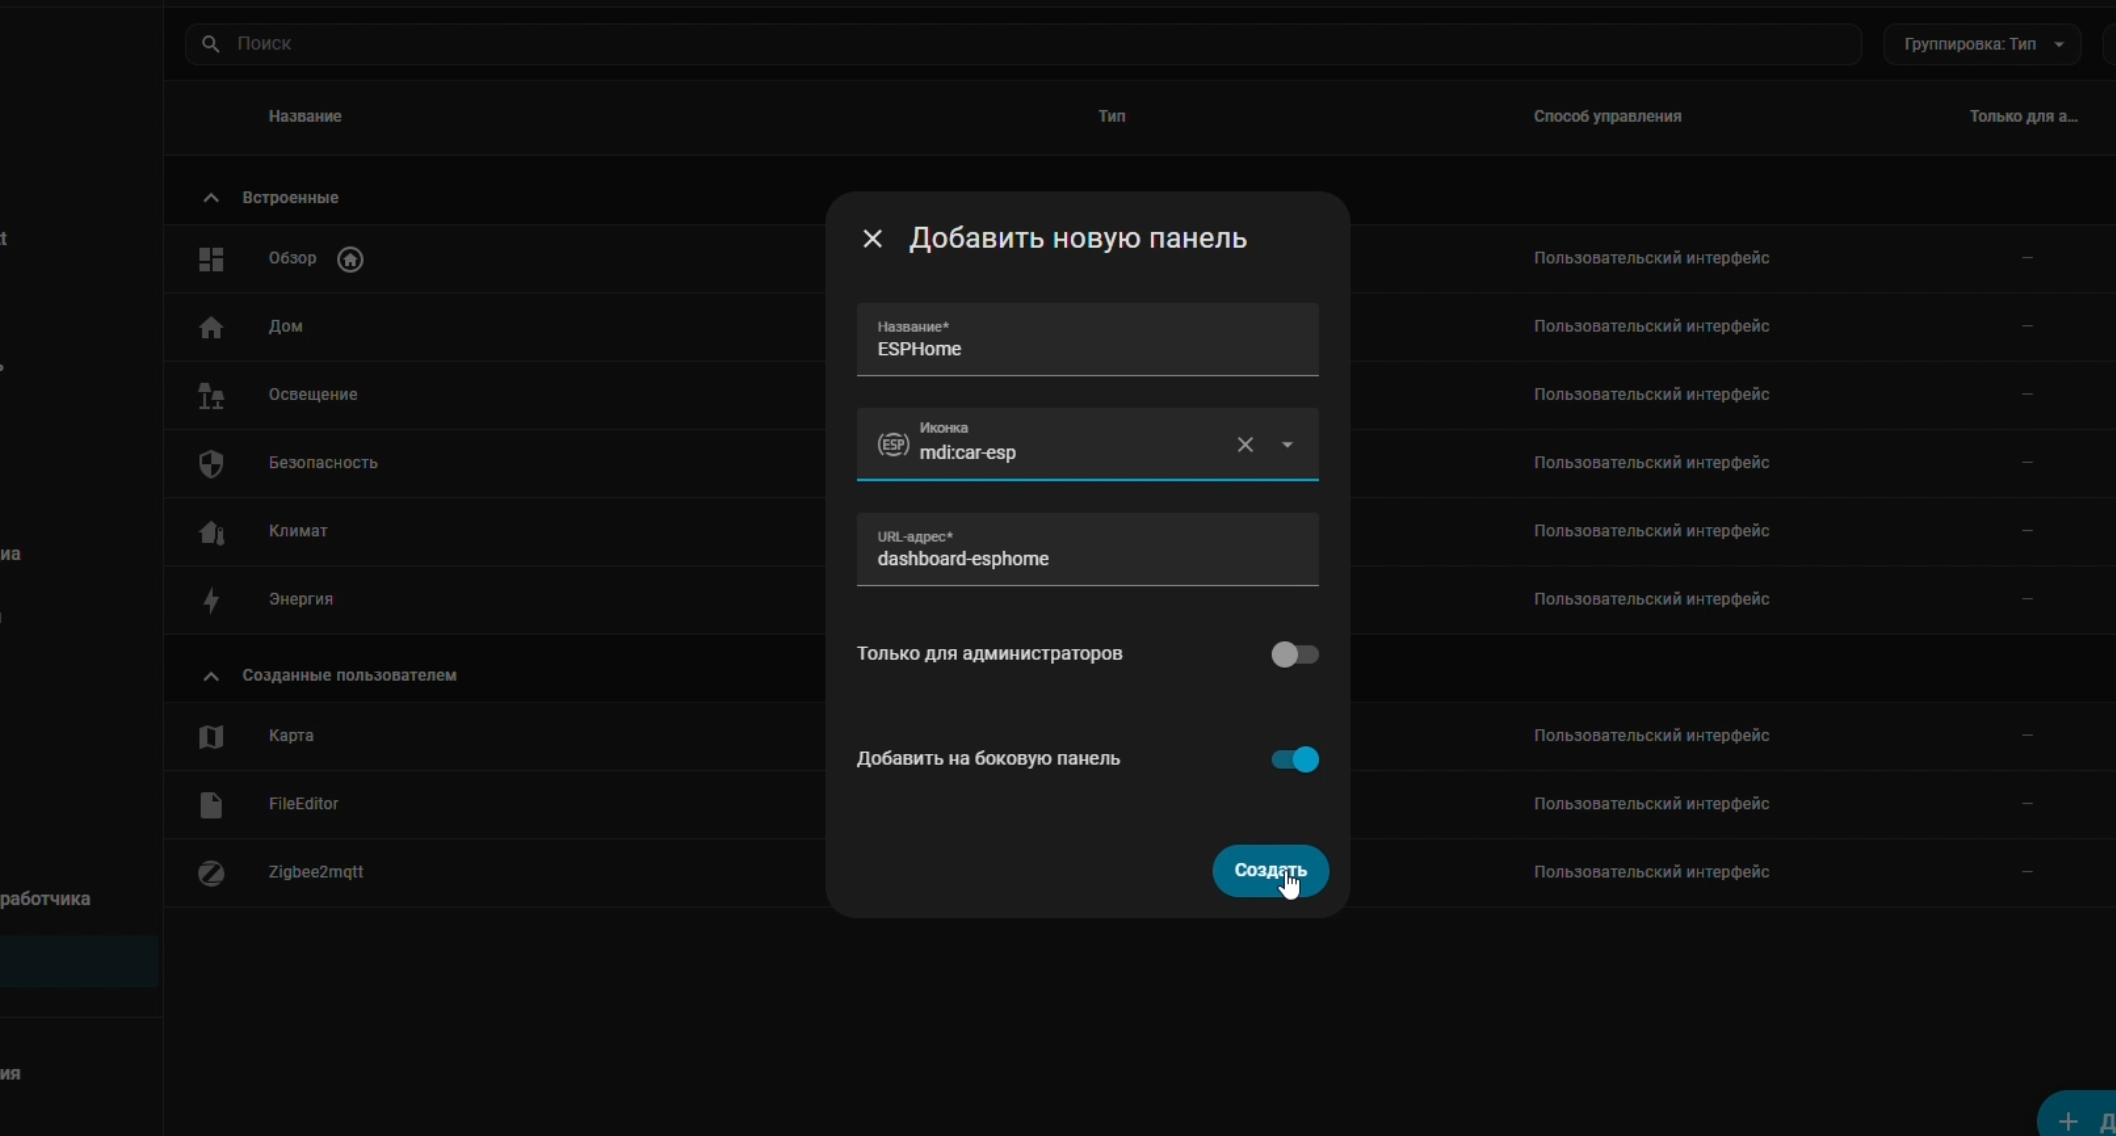Collapse Созданные пользователем group

pyautogui.click(x=211, y=676)
